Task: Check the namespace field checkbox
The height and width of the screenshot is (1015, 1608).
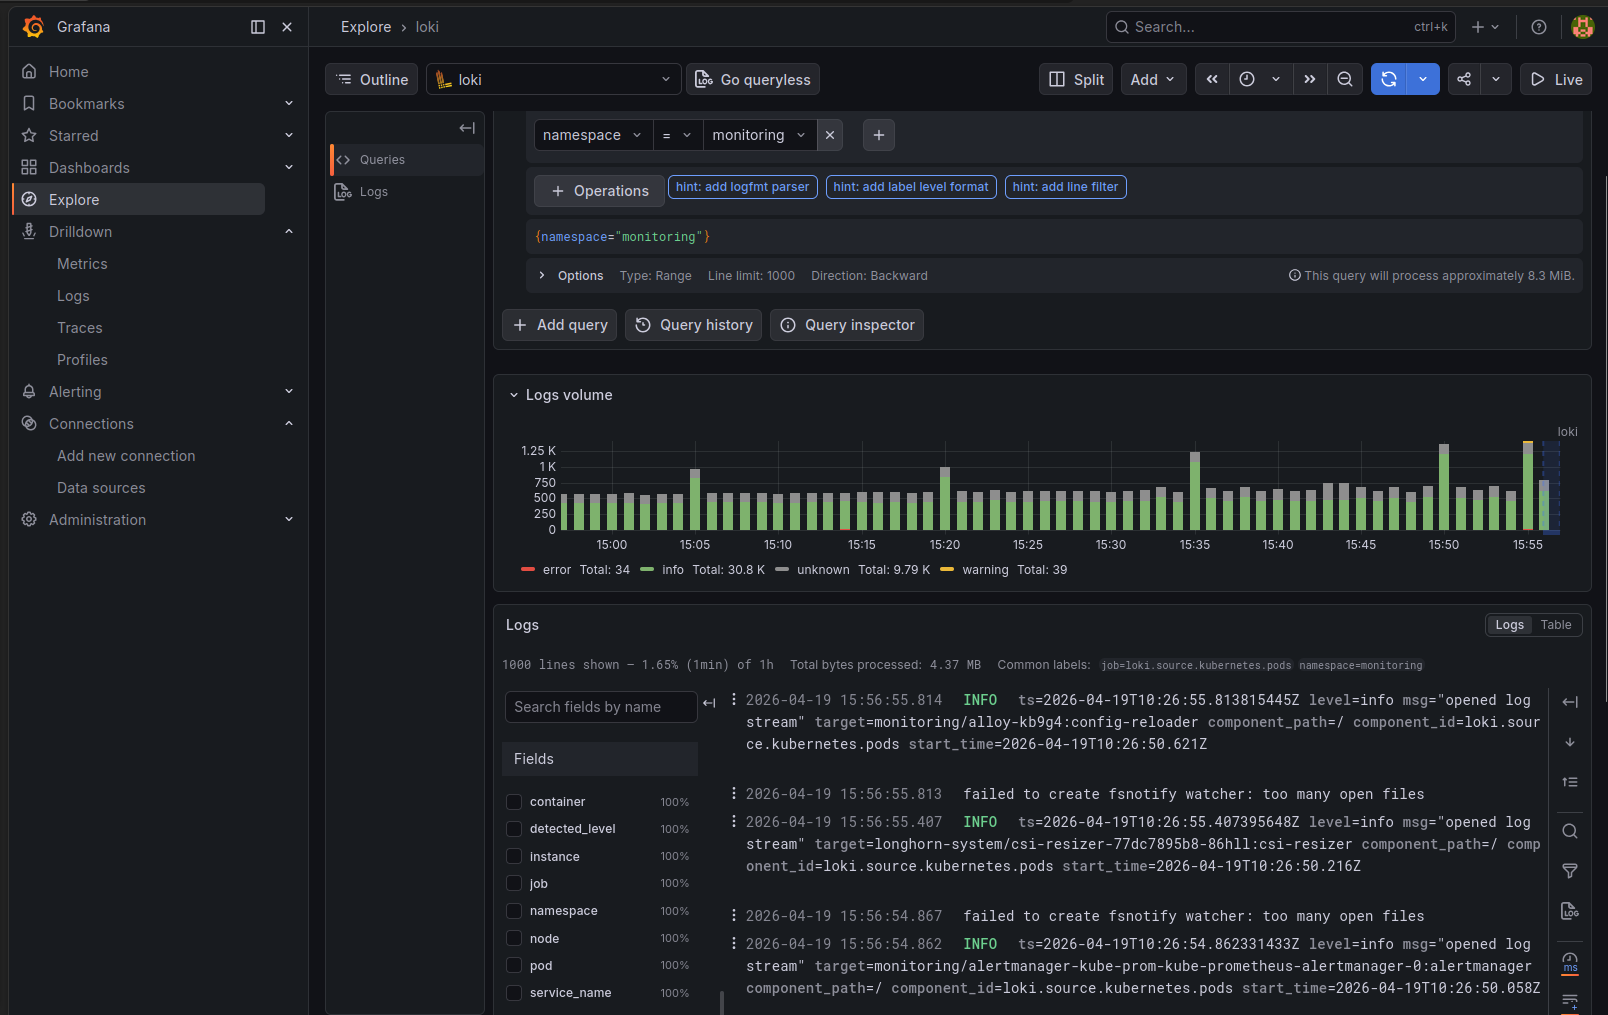Action: (514, 911)
